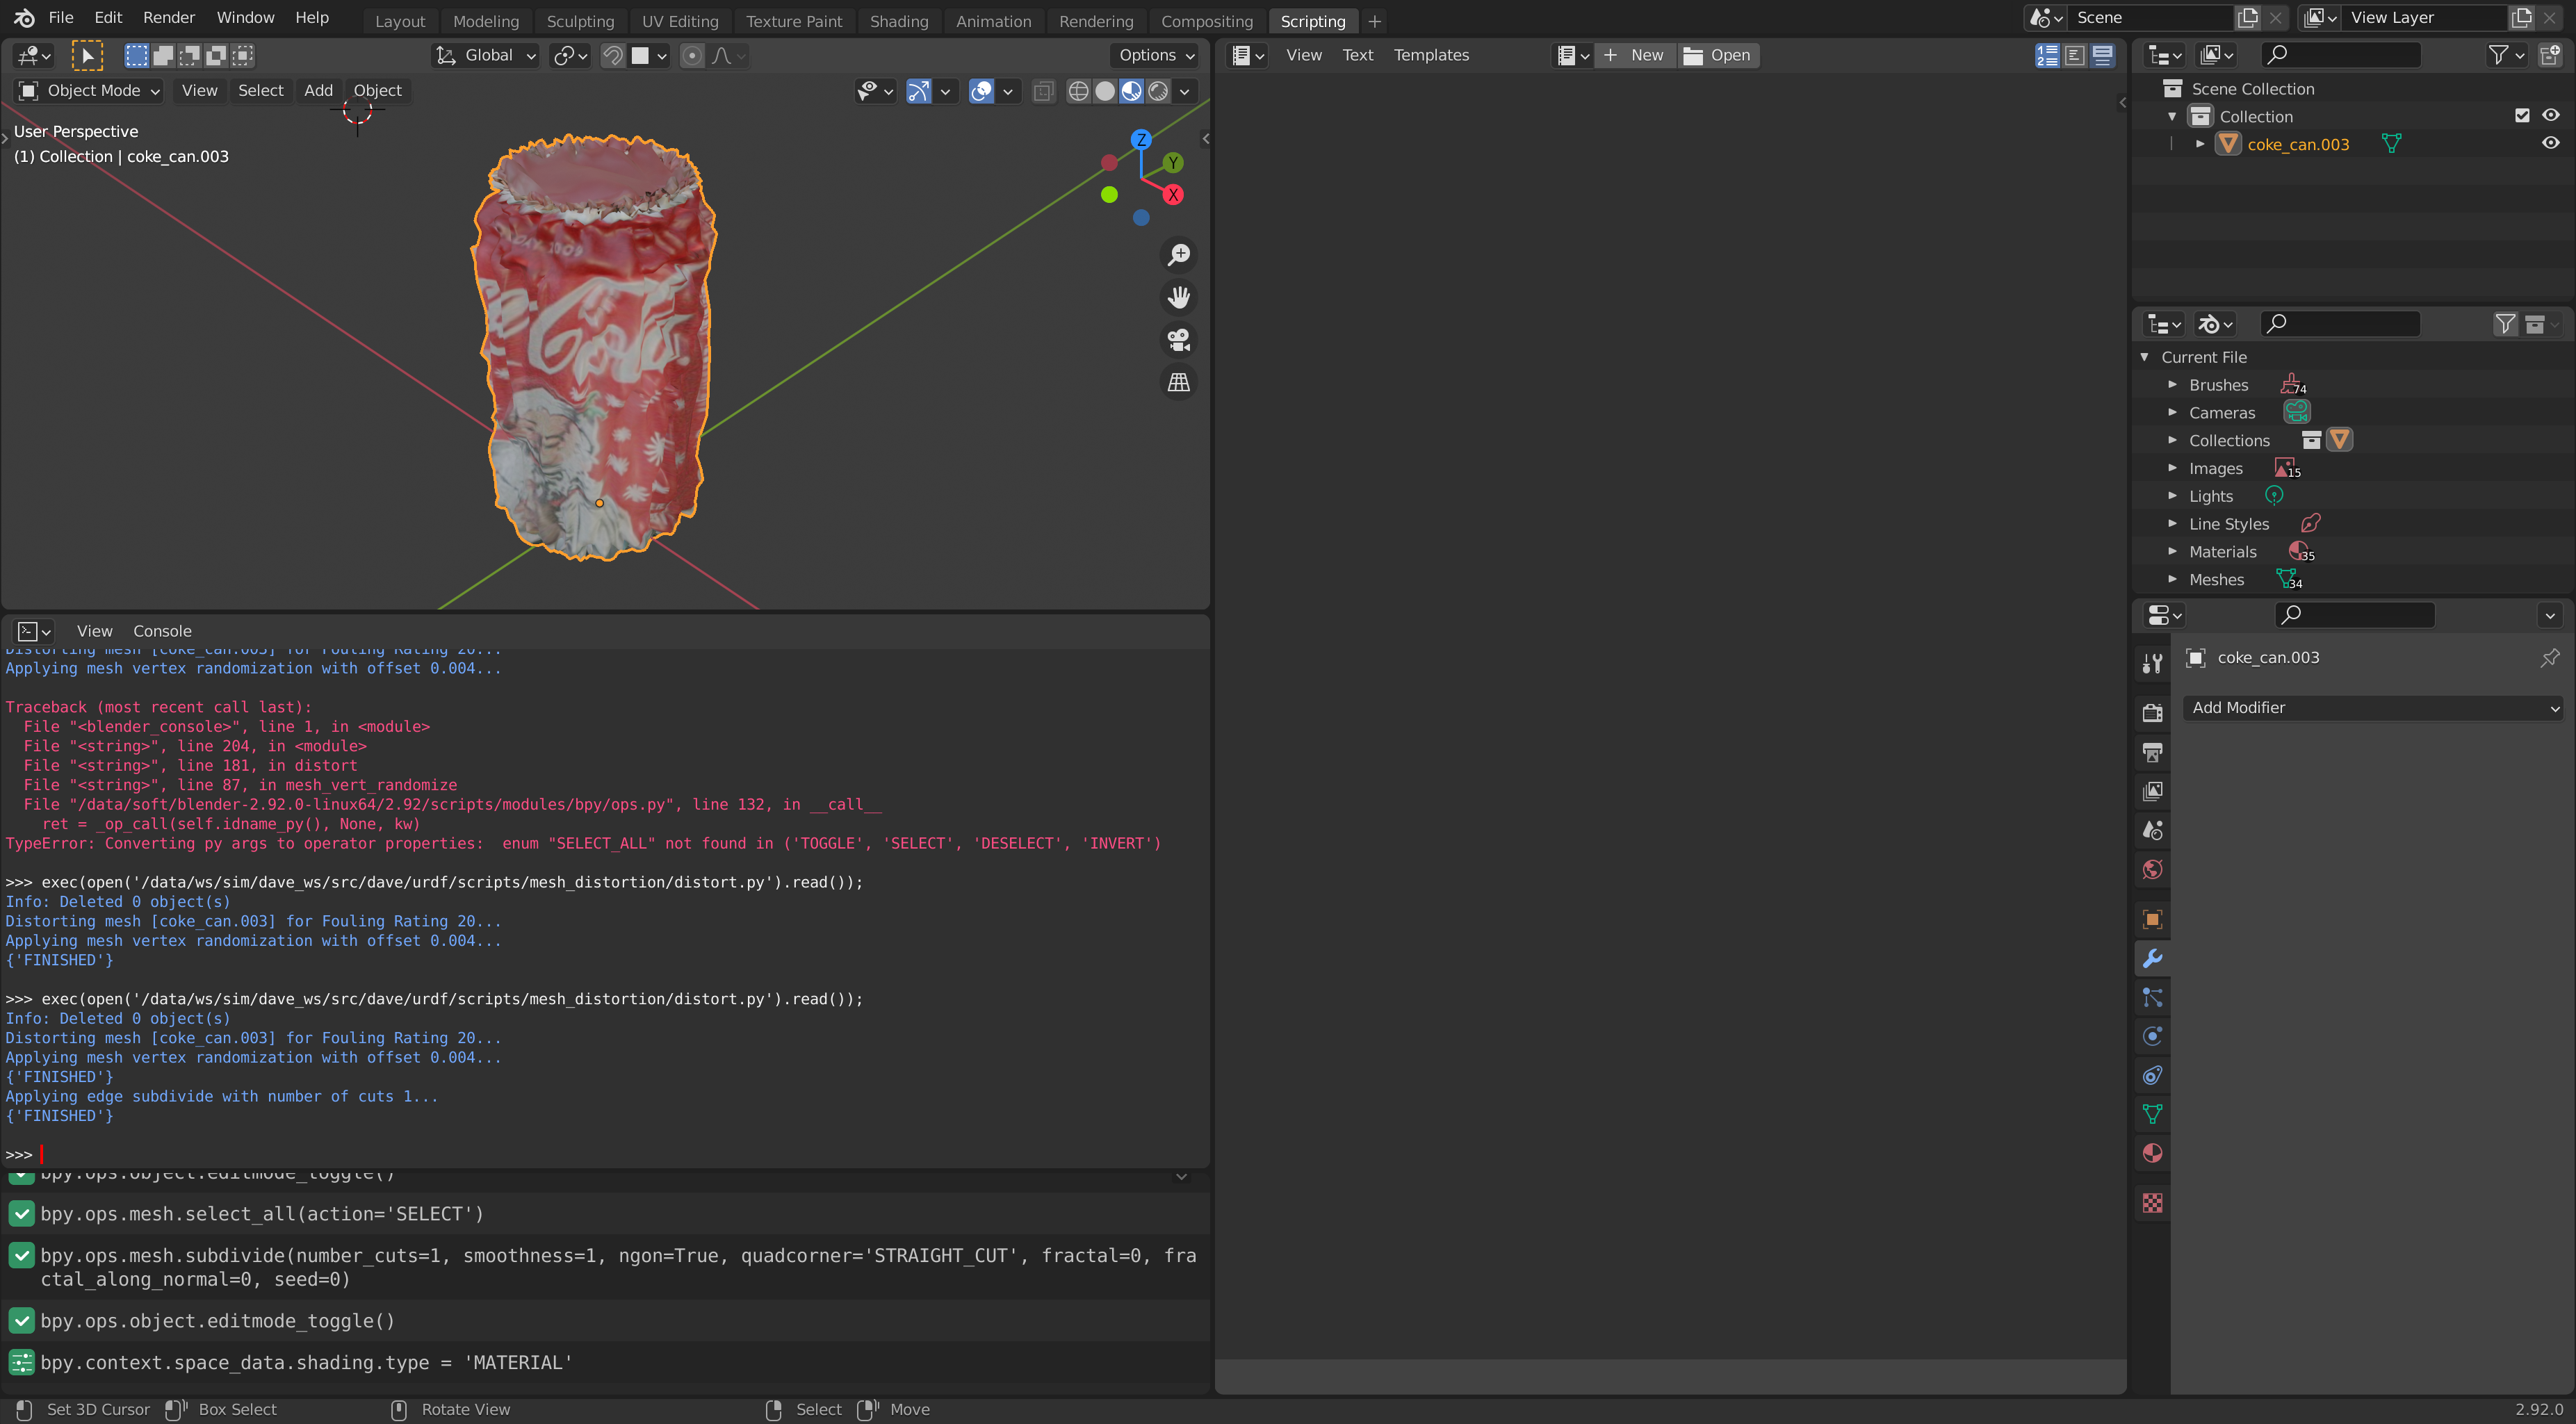Screen dimensions: 2576x1424
Task: Switch to solid viewport shading
Action: coord(1105,91)
